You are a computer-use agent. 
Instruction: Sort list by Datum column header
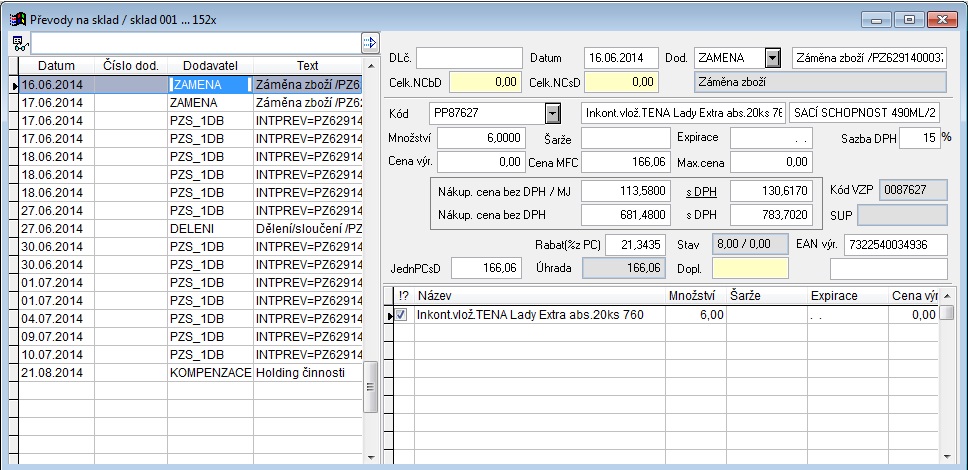[56, 65]
